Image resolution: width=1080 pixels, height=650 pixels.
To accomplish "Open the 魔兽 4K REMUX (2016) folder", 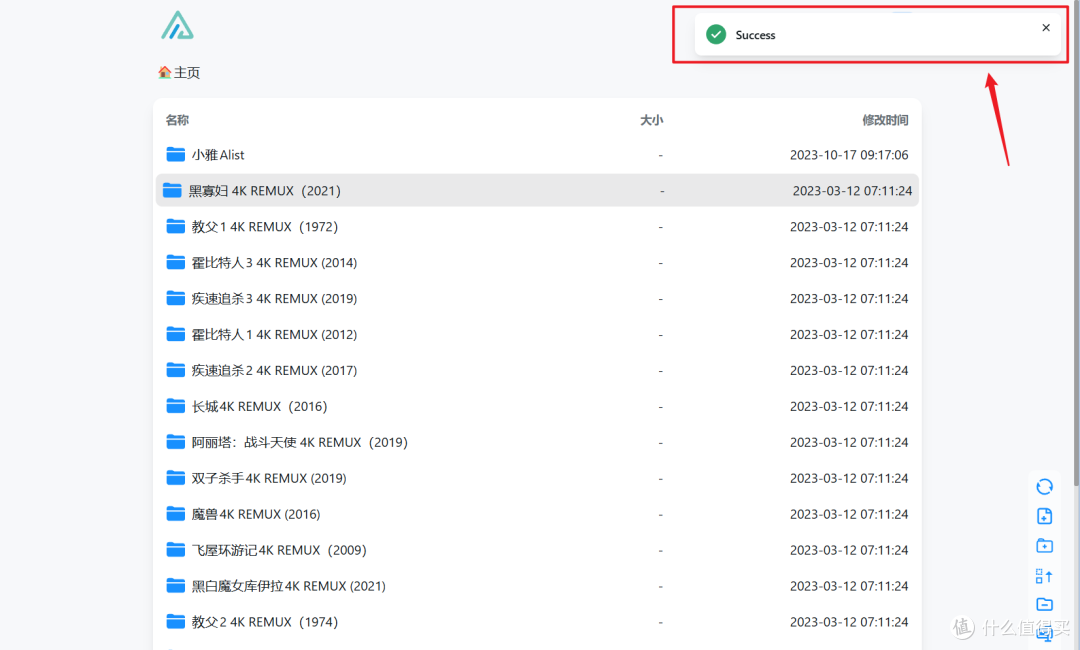I will pos(255,514).
